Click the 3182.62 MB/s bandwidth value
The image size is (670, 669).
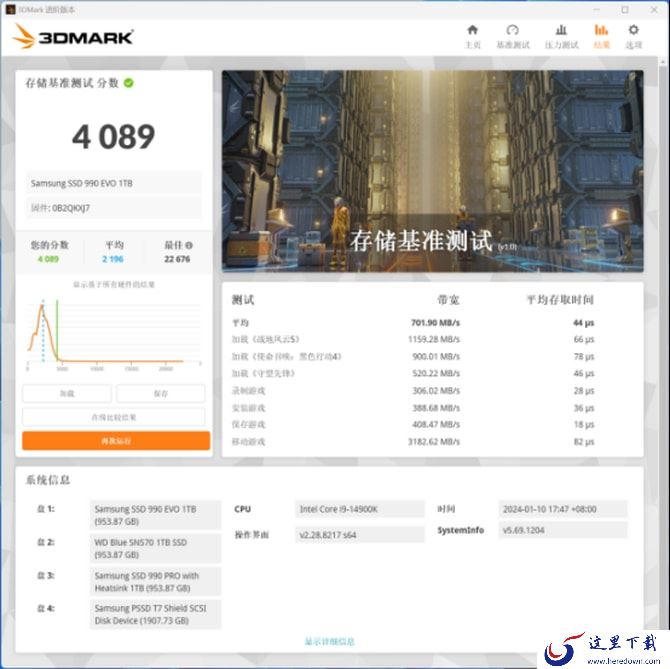point(434,441)
